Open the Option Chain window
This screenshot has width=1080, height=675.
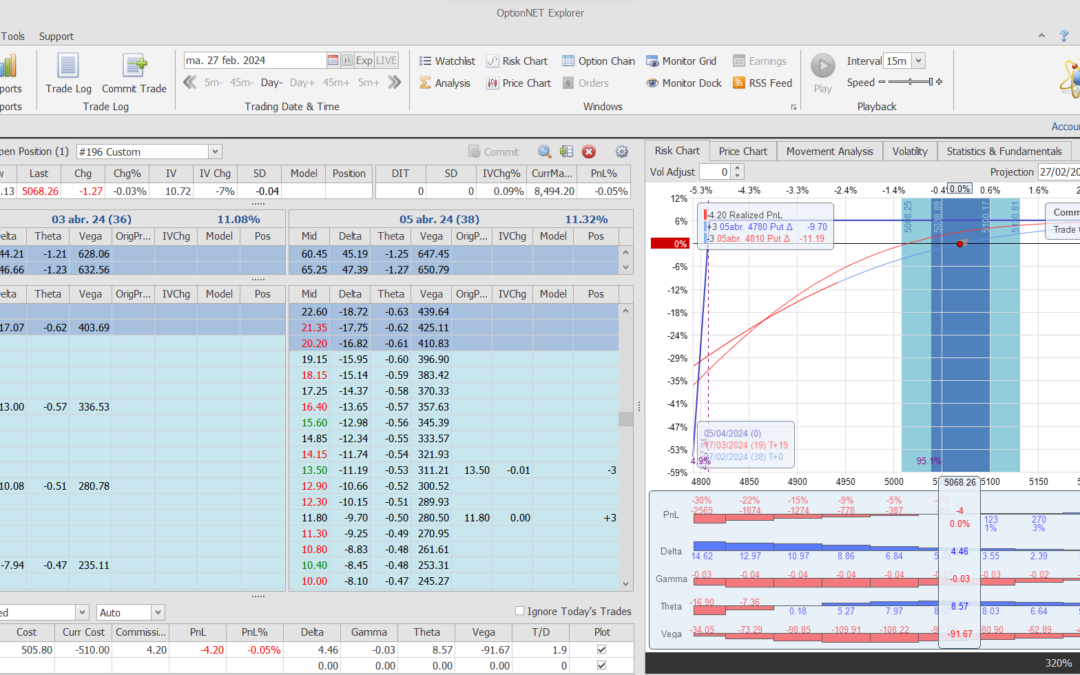(598, 61)
